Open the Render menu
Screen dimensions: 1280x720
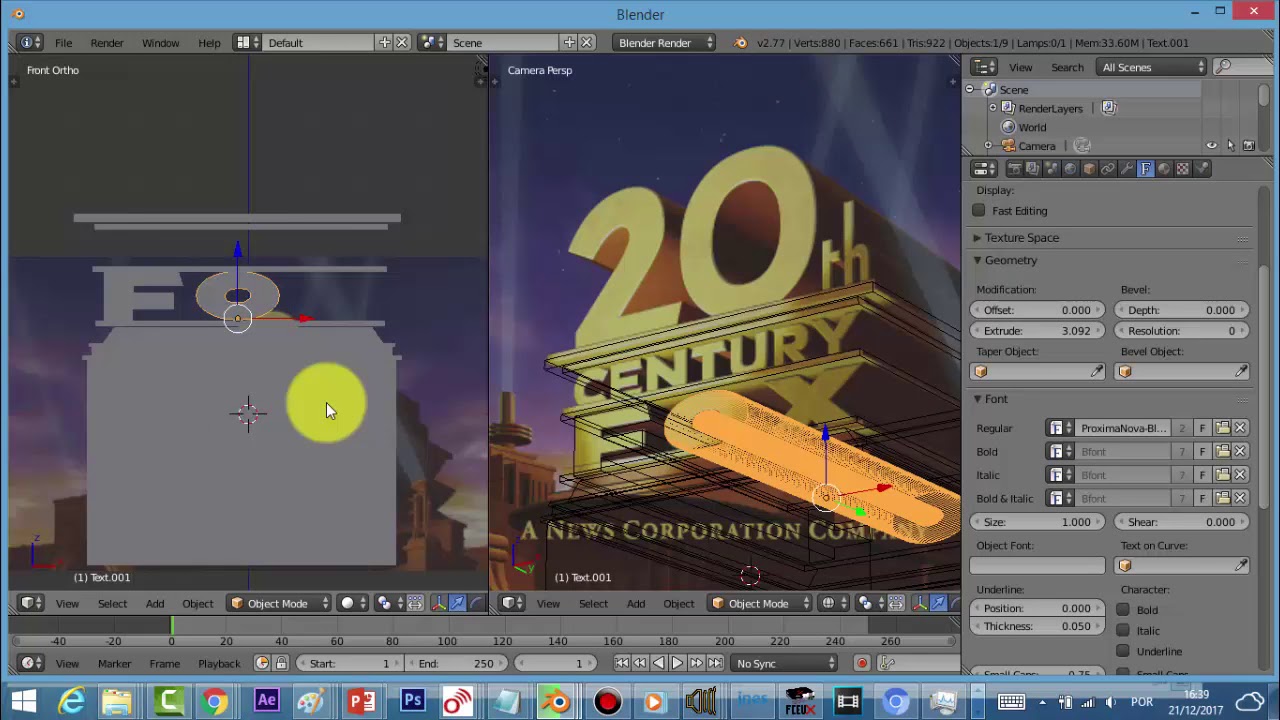107,43
